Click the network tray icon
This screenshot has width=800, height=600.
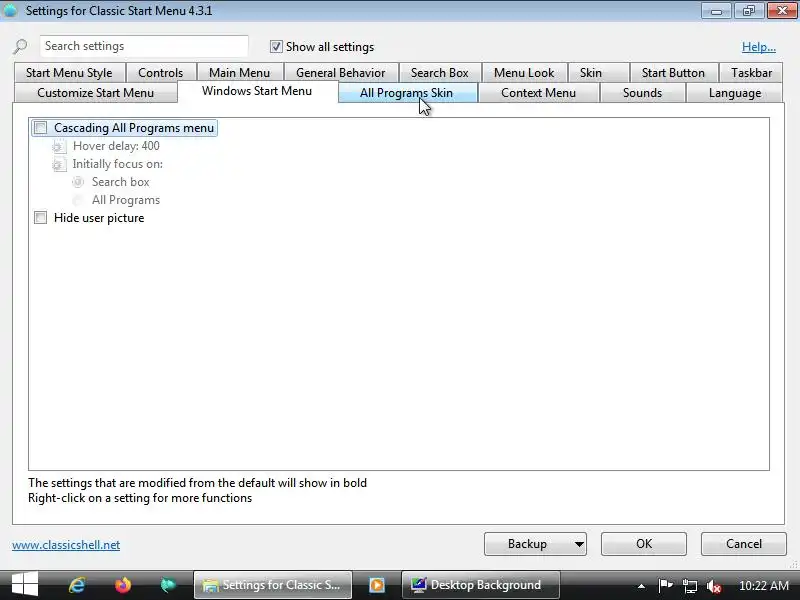point(690,586)
